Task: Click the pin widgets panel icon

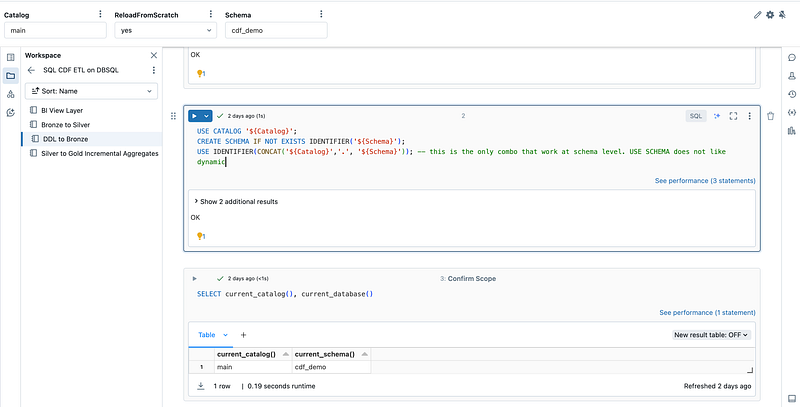Action: (782, 15)
